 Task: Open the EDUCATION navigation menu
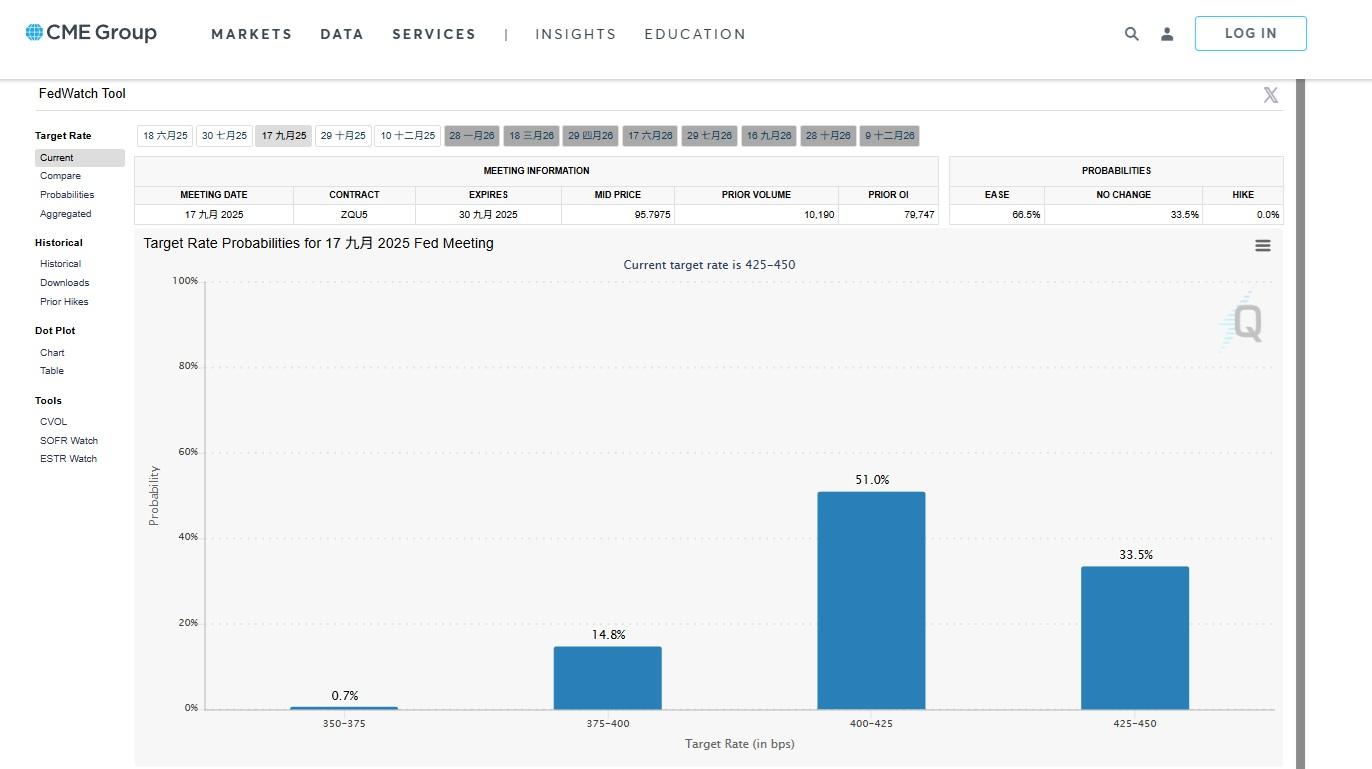click(x=695, y=34)
